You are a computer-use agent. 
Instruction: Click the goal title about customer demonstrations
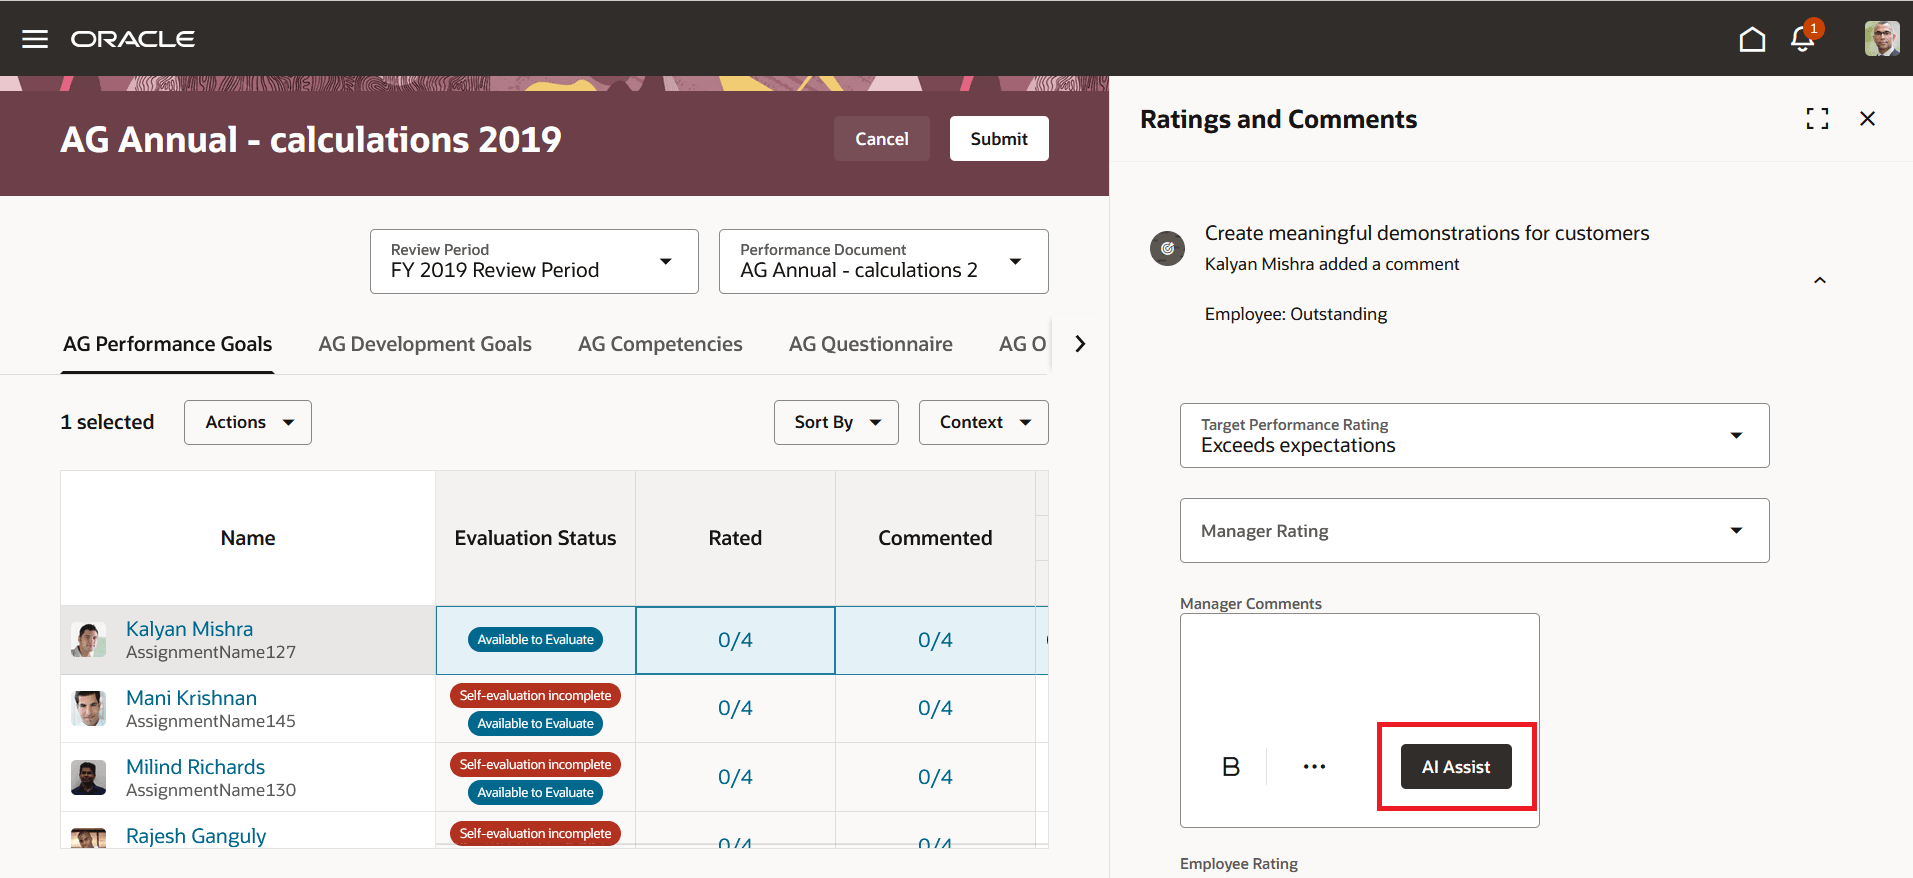pyautogui.click(x=1427, y=233)
